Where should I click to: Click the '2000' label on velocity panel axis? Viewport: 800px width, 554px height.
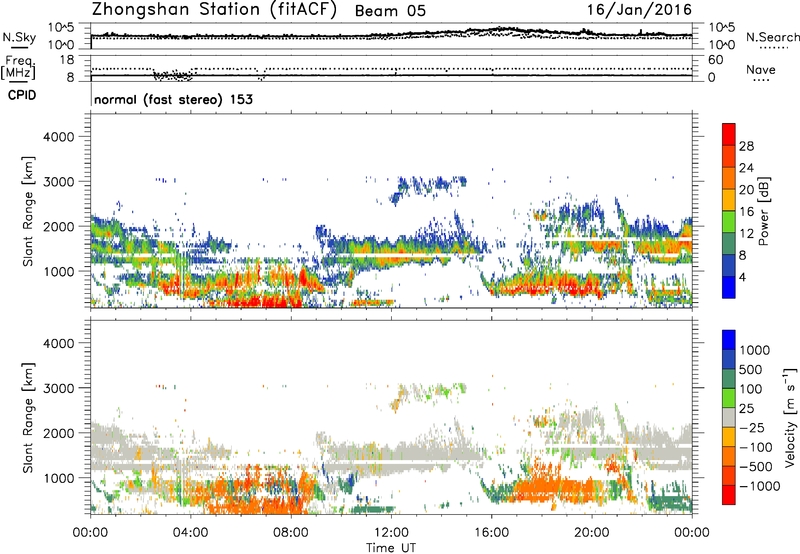[58, 433]
